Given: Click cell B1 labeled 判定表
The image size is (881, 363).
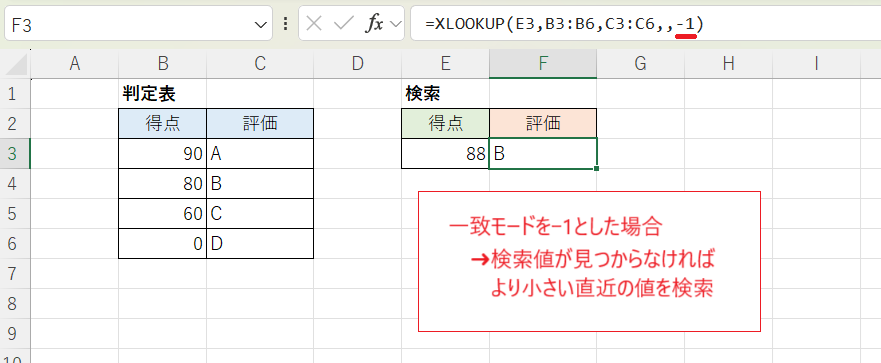Looking at the screenshot, I should pyautogui.click(x=162, y=93).
